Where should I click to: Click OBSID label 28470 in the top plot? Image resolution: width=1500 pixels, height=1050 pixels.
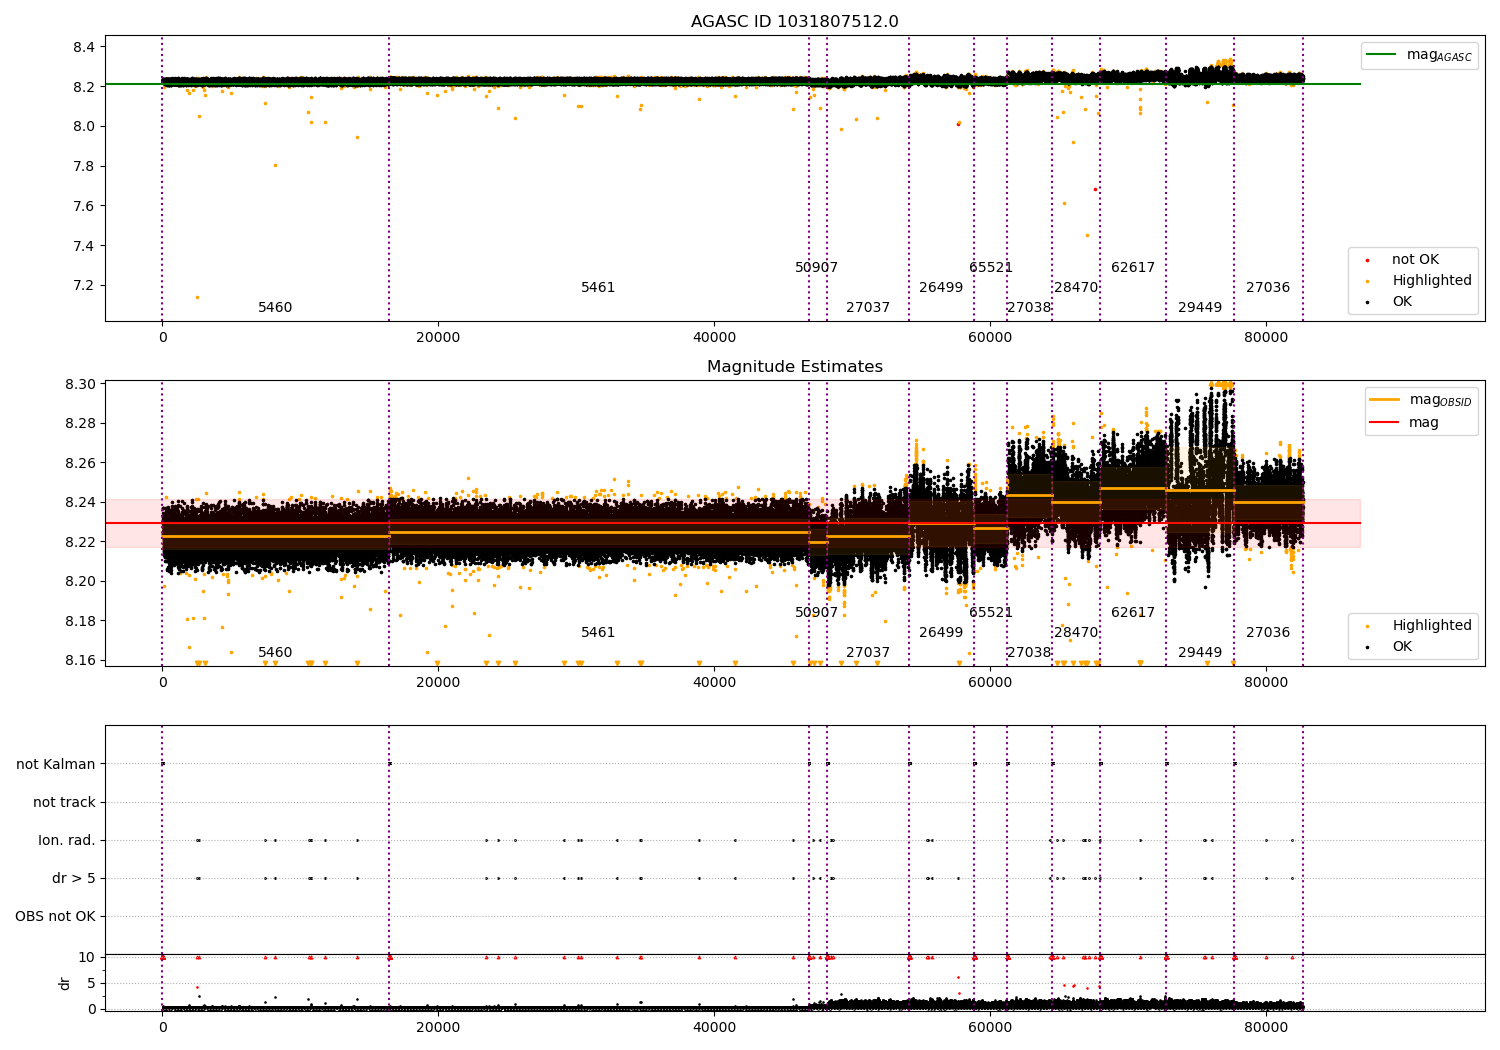click(1076, 288)
